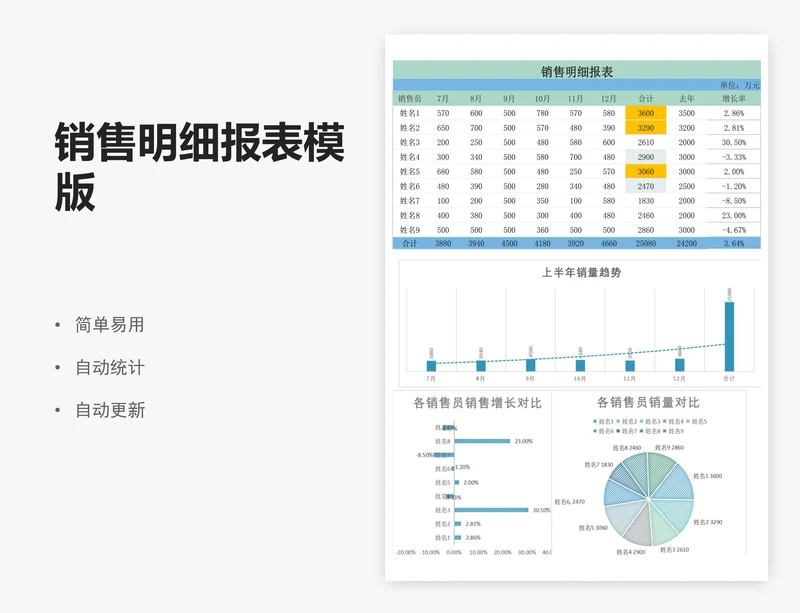Click the large heading 销售明细报表模版
Image resolution: width=800 pixels, height=613 pixels.
click(199, 166)
